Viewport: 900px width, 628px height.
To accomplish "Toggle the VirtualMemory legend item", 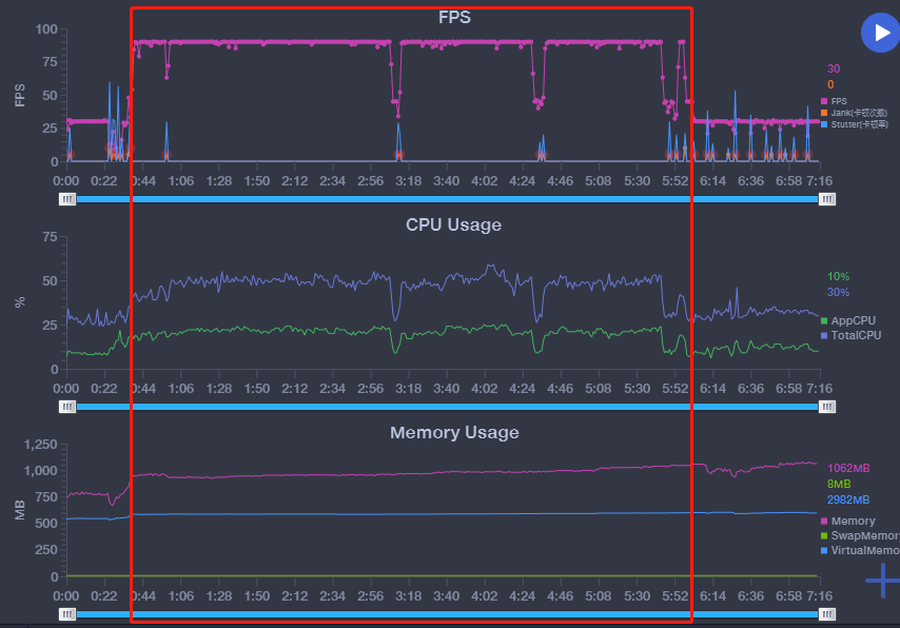I will pyautogui.click(x=860, y=550).
